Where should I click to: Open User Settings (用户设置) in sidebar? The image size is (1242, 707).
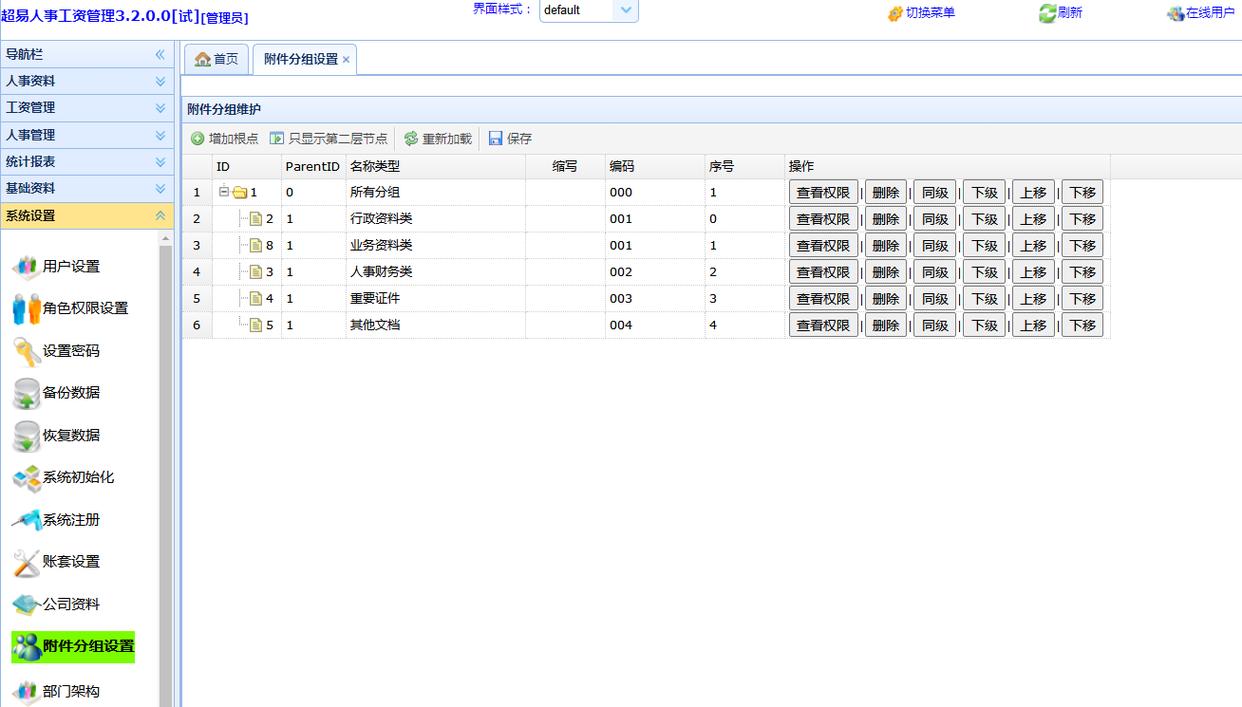pos(70,266)
